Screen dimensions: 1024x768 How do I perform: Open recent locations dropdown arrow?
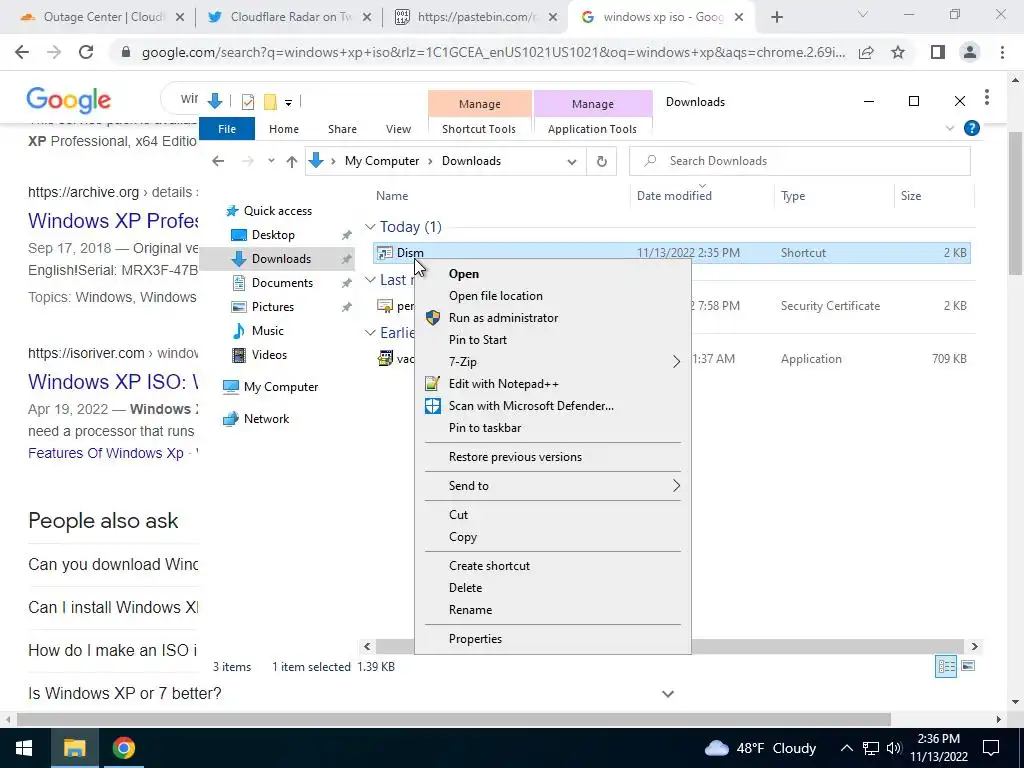pos(271,161)
